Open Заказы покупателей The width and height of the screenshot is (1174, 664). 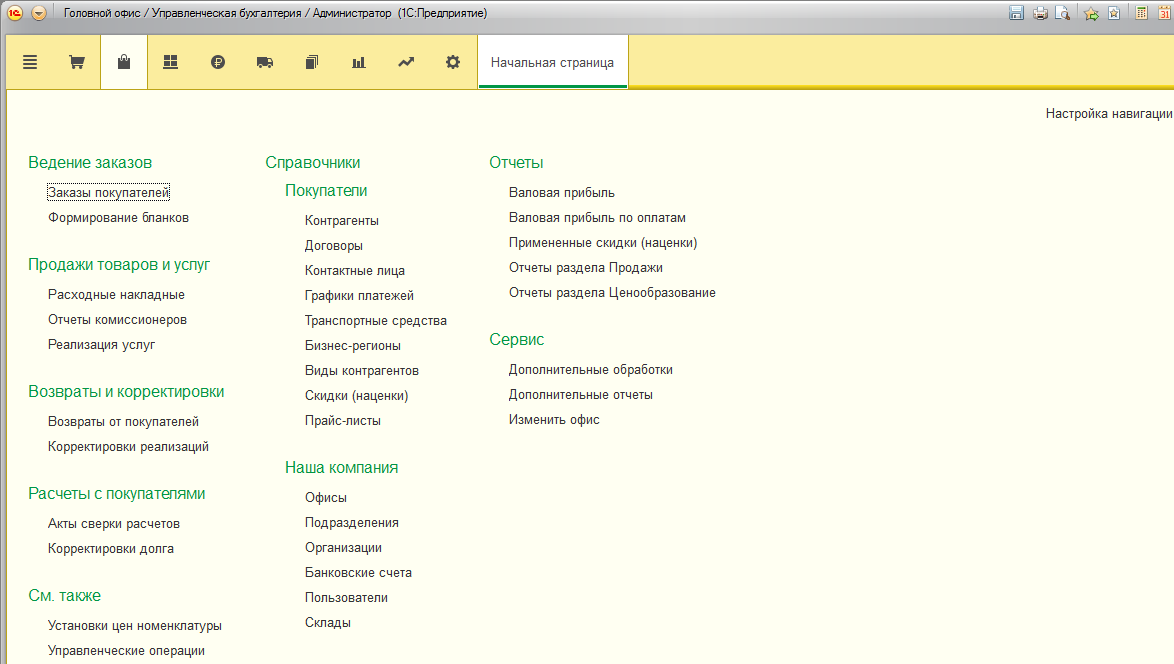(x=109, y=192)
